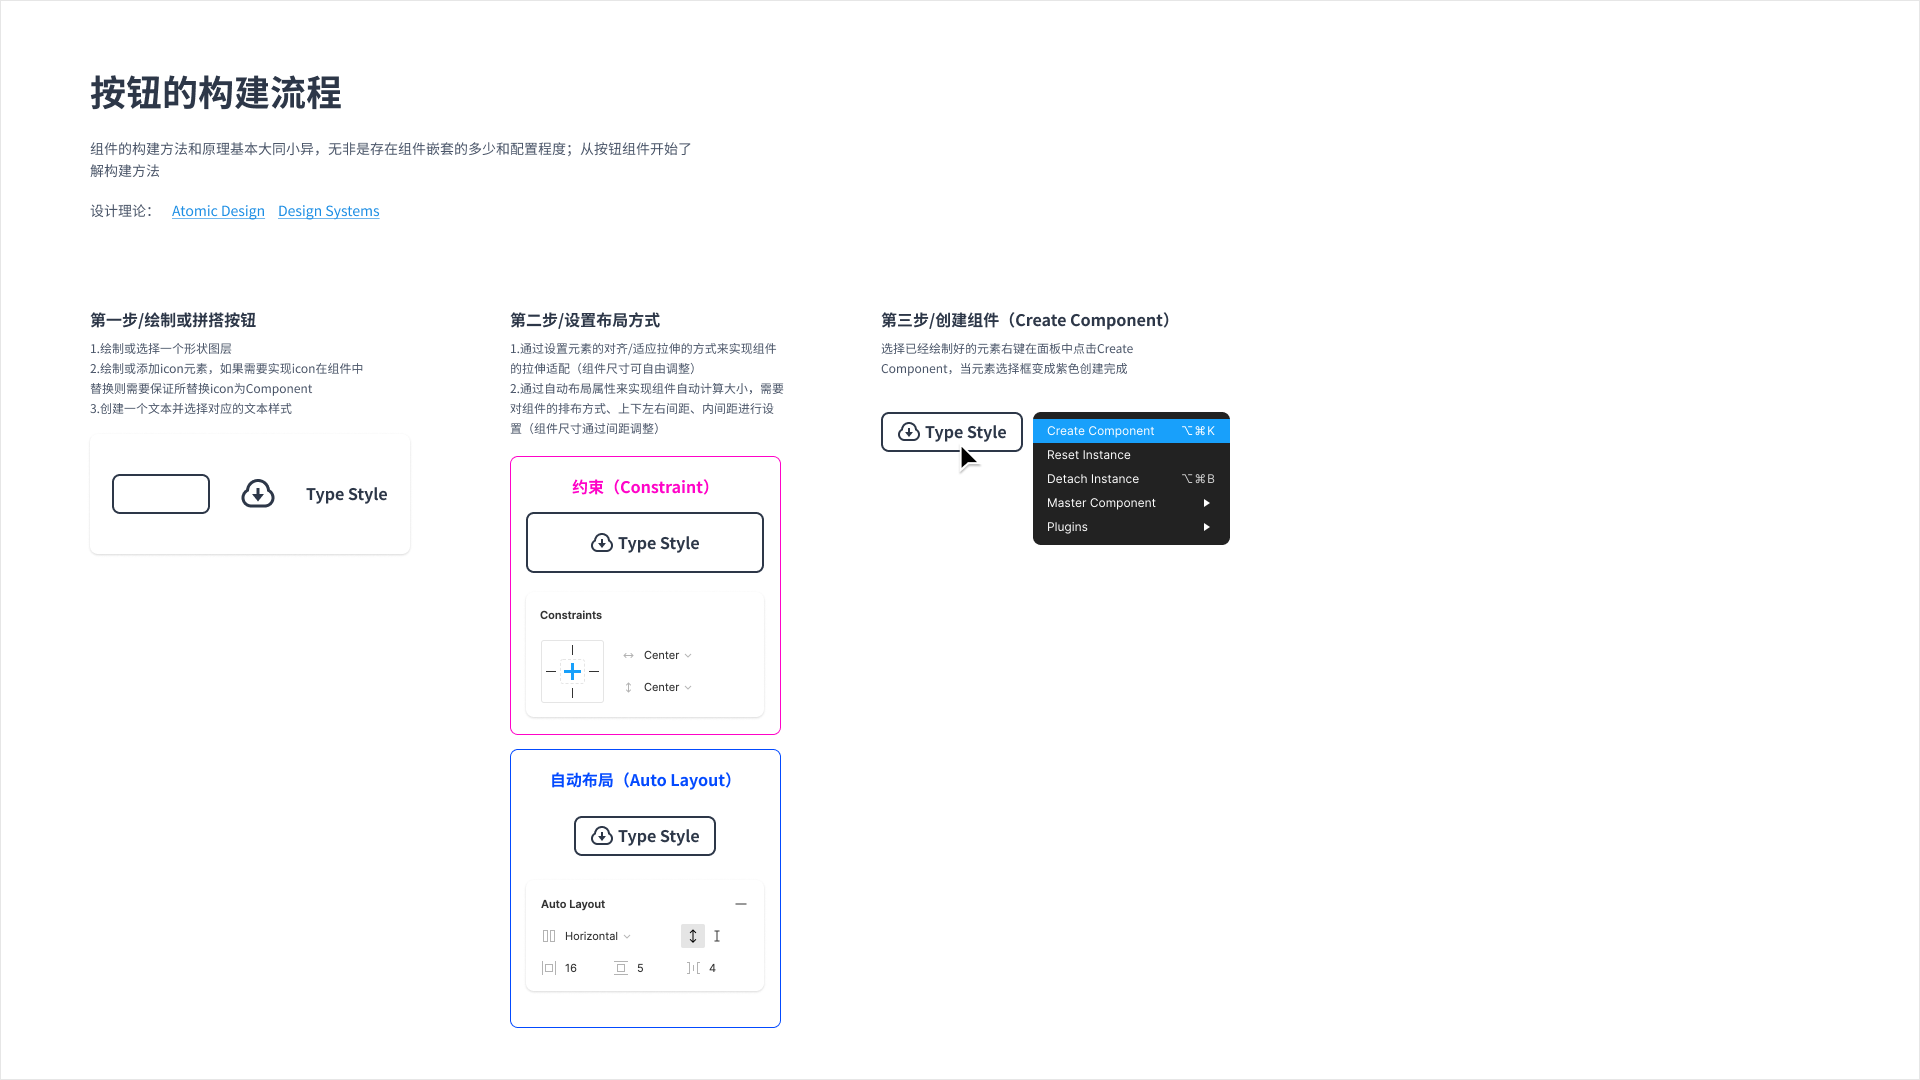
Task: Expand the Master Component submenu
Action: (1130, 502)
